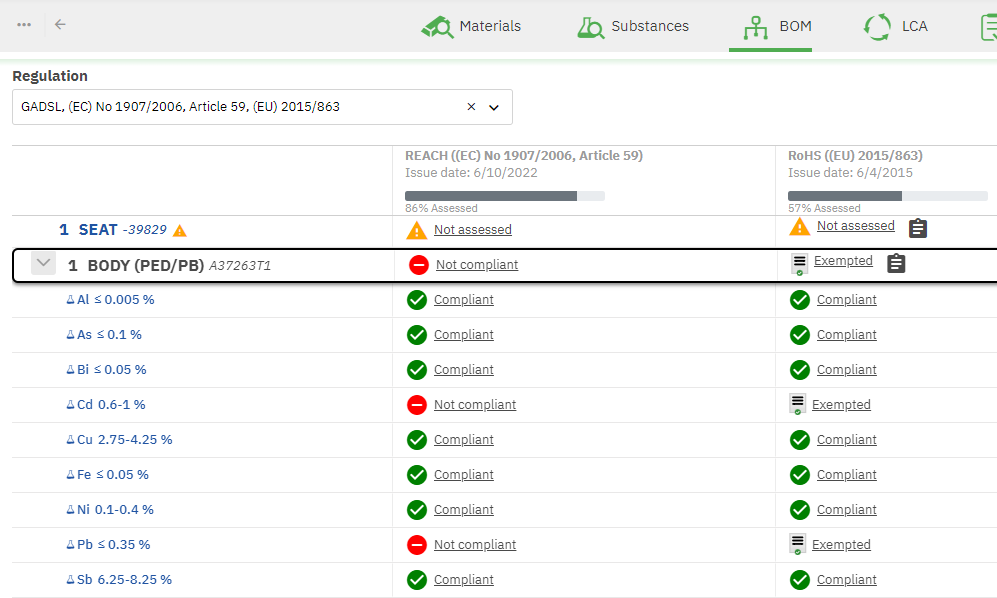997x598 pixels.
Task: Click the green compliant checkmark for Al REACH
Action: coord(417,300)
